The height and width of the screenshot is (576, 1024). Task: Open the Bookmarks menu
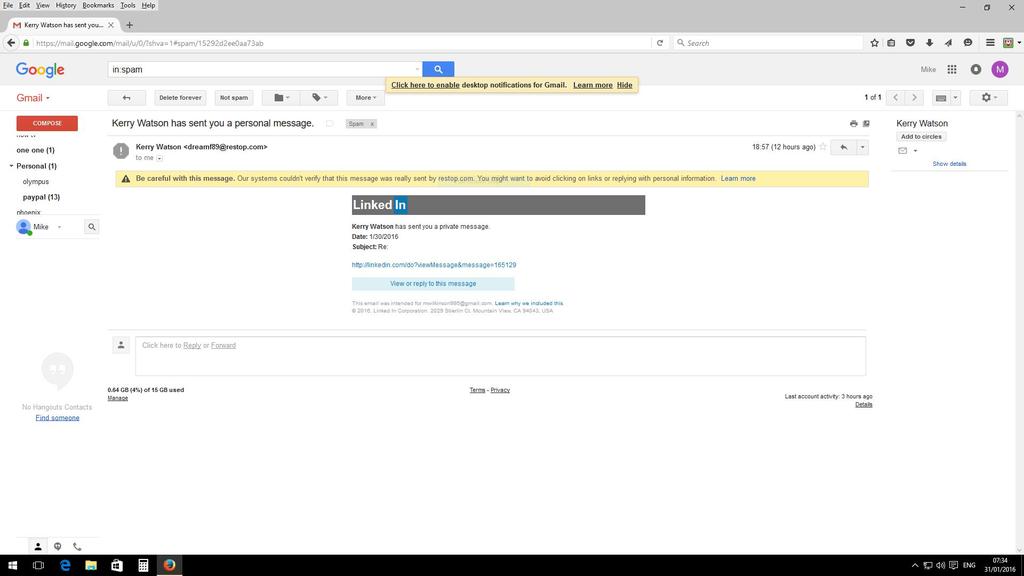point(98,5)
